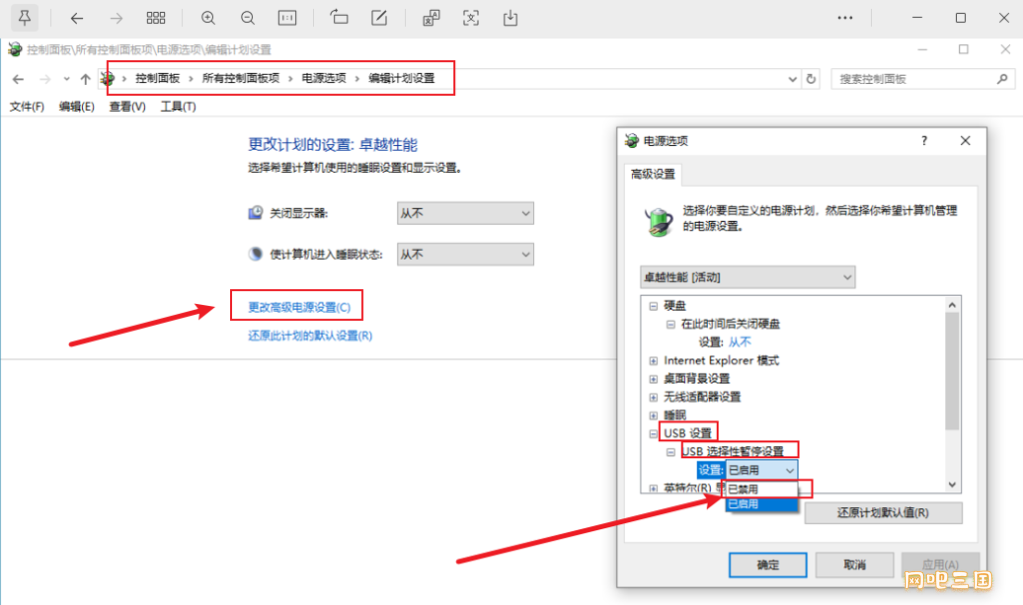1023x605 pixels.
Task: Open the 卓越性能 [活动] plan dropdown
Action: (x=748, y=276)
